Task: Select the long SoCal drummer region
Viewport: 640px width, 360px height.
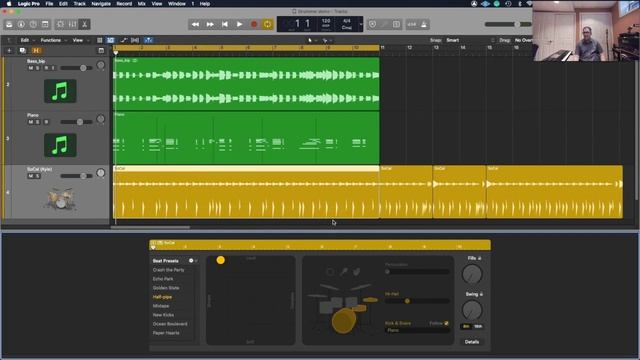Action: click(x=246, y=192)
